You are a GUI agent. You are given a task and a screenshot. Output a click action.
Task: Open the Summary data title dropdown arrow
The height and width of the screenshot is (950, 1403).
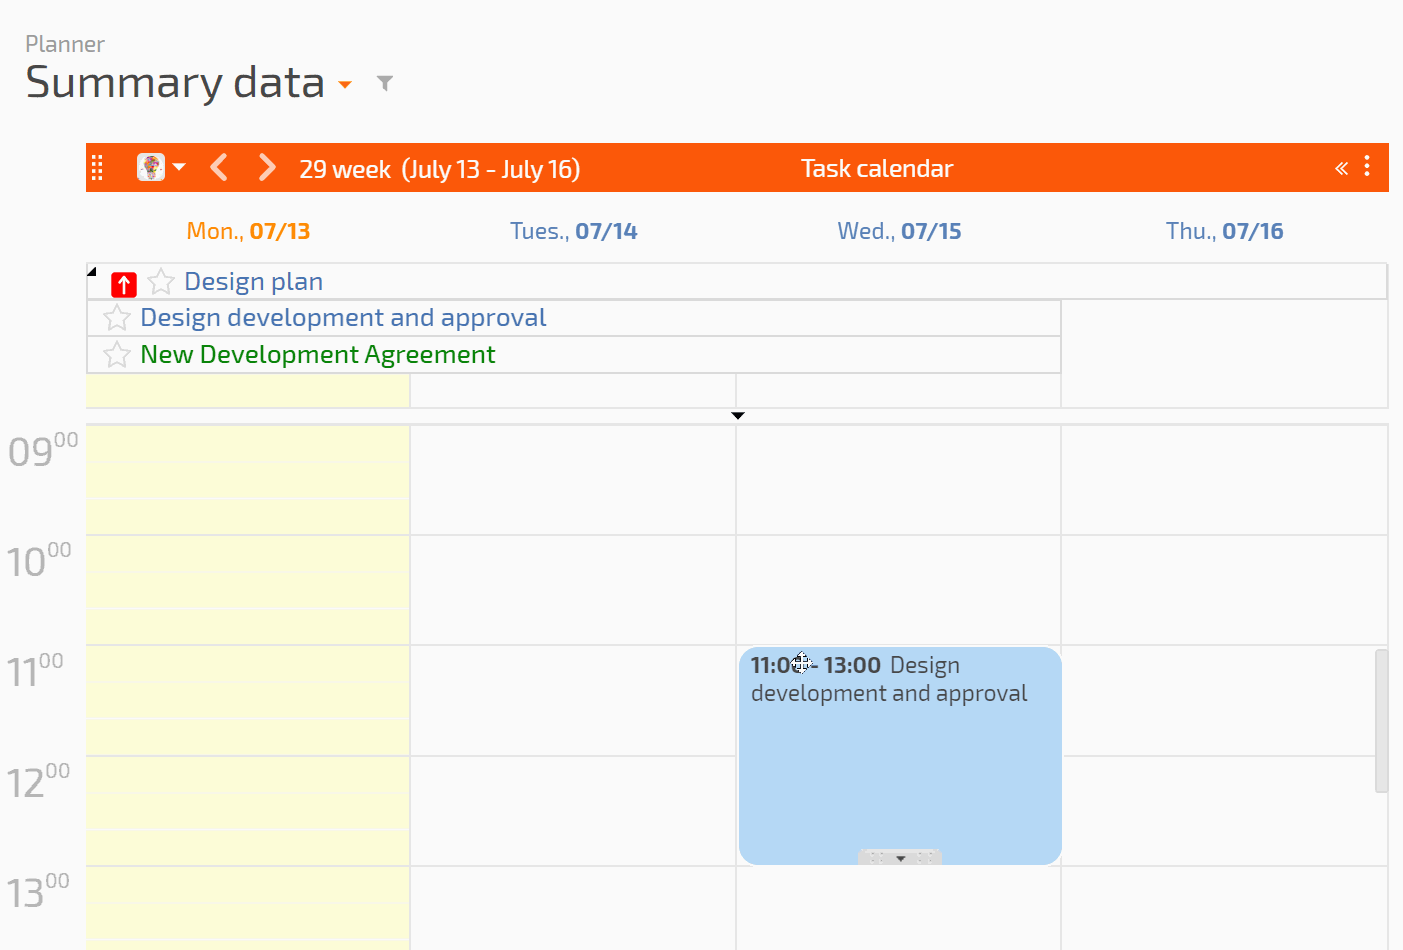point(345,85)
